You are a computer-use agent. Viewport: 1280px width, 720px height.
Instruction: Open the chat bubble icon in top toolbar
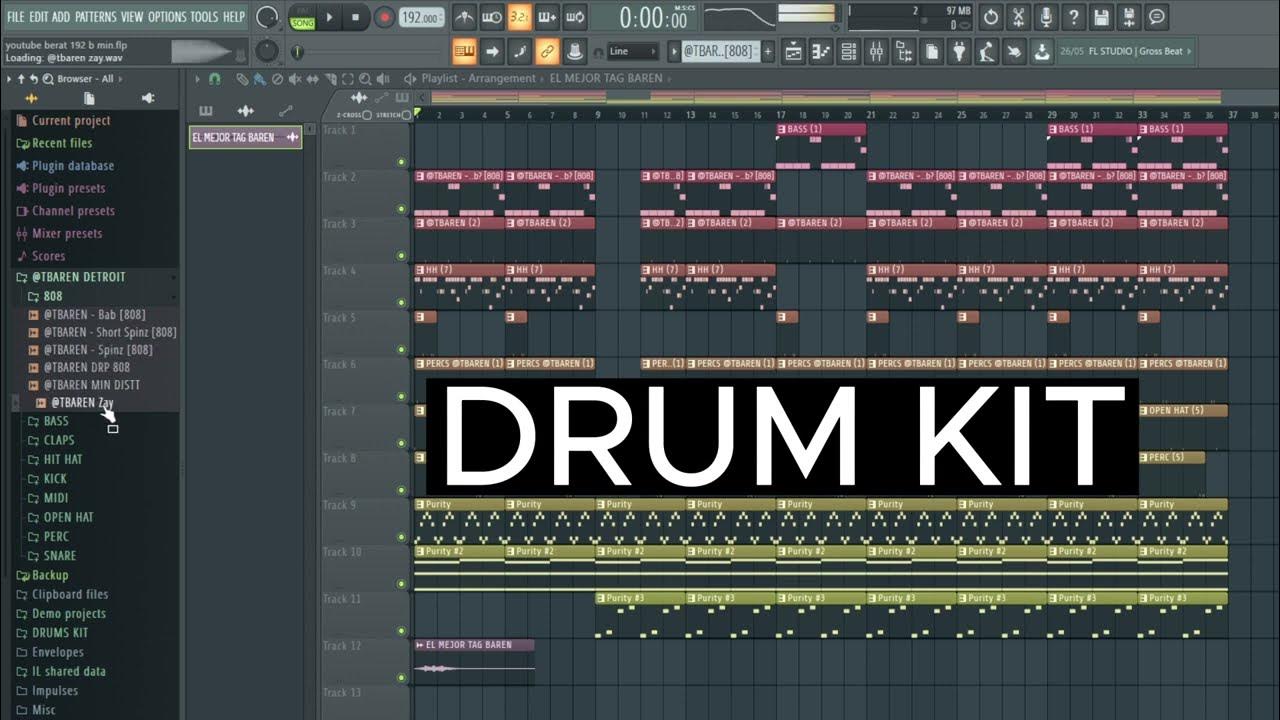(1157, 17)
